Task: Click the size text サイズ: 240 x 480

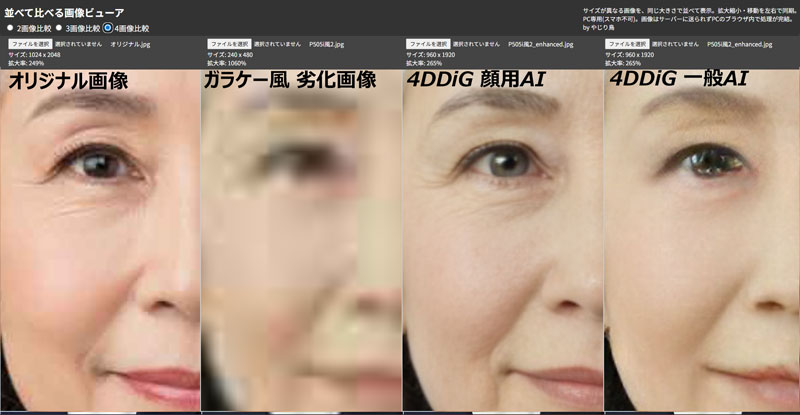Action: coord(230,55)
